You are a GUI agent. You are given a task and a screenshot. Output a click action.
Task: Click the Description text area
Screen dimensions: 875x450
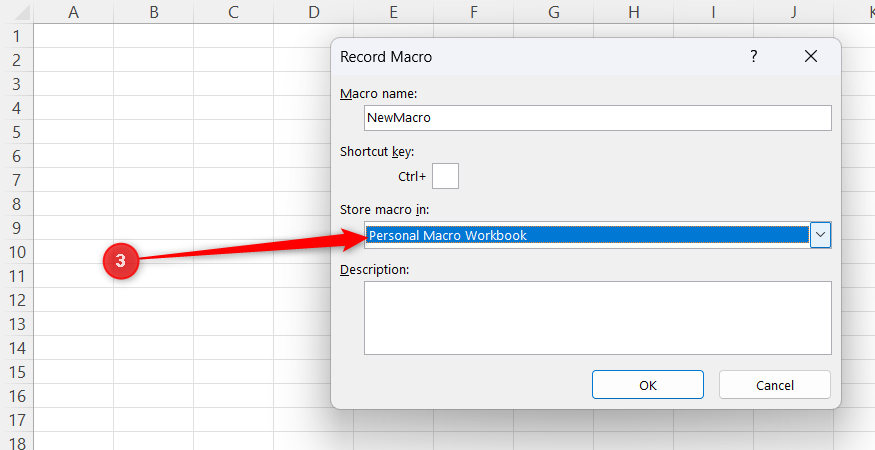(x=598, y=318)
